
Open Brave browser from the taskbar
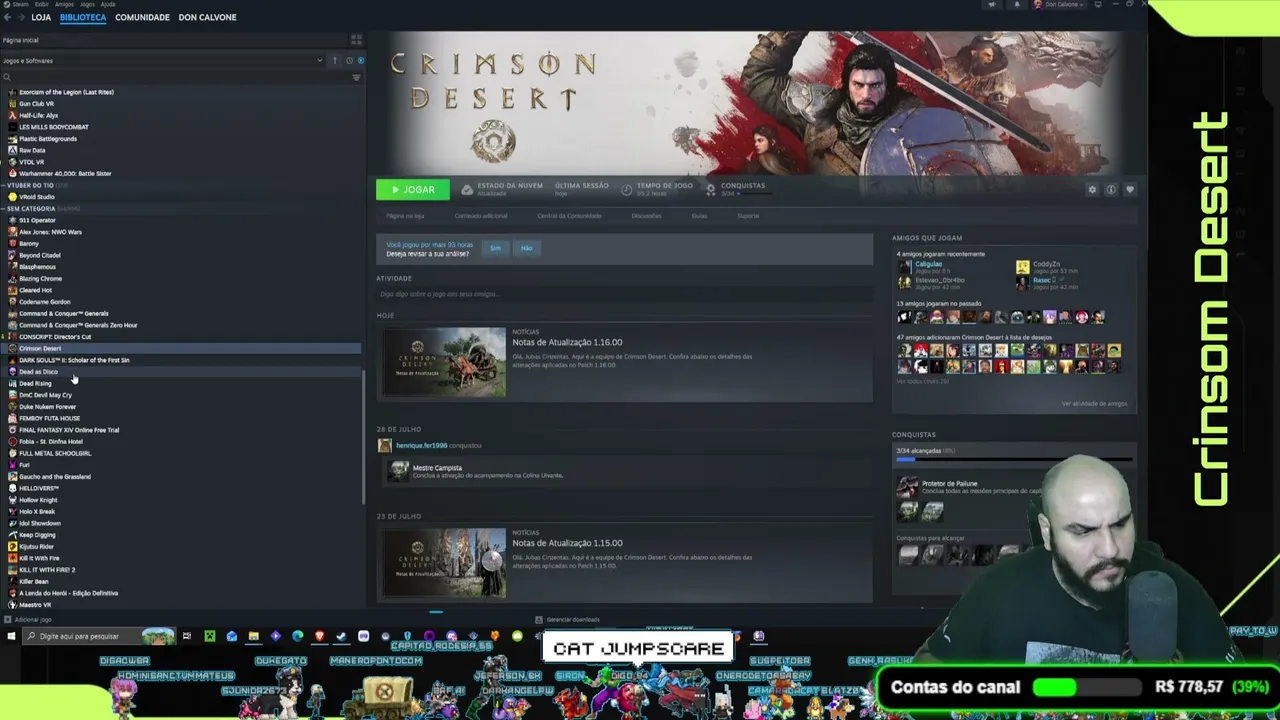coord(320,636)
